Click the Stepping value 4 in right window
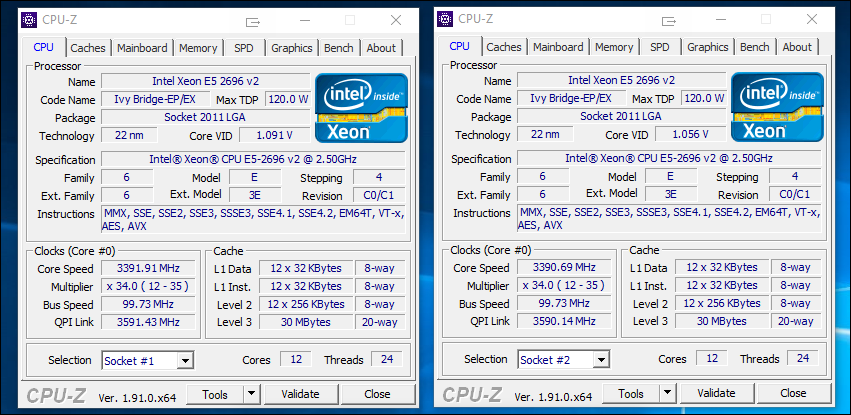 pos(795,176)
